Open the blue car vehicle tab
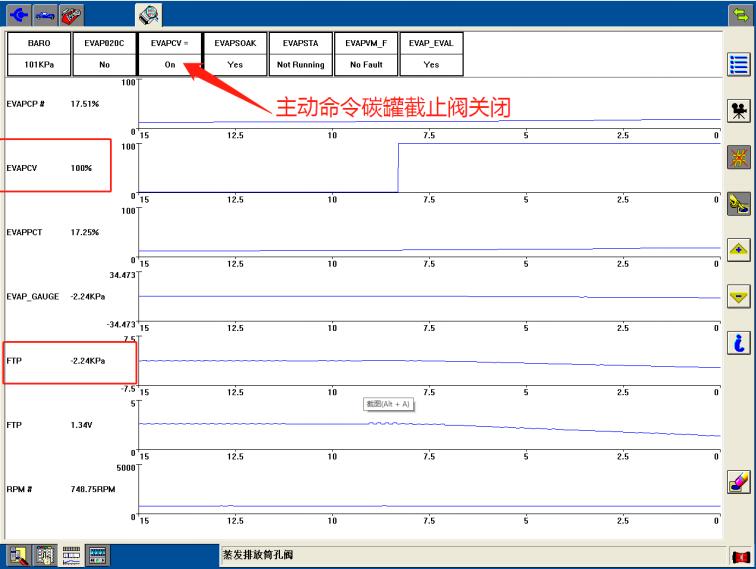 [x=45, y=15]
